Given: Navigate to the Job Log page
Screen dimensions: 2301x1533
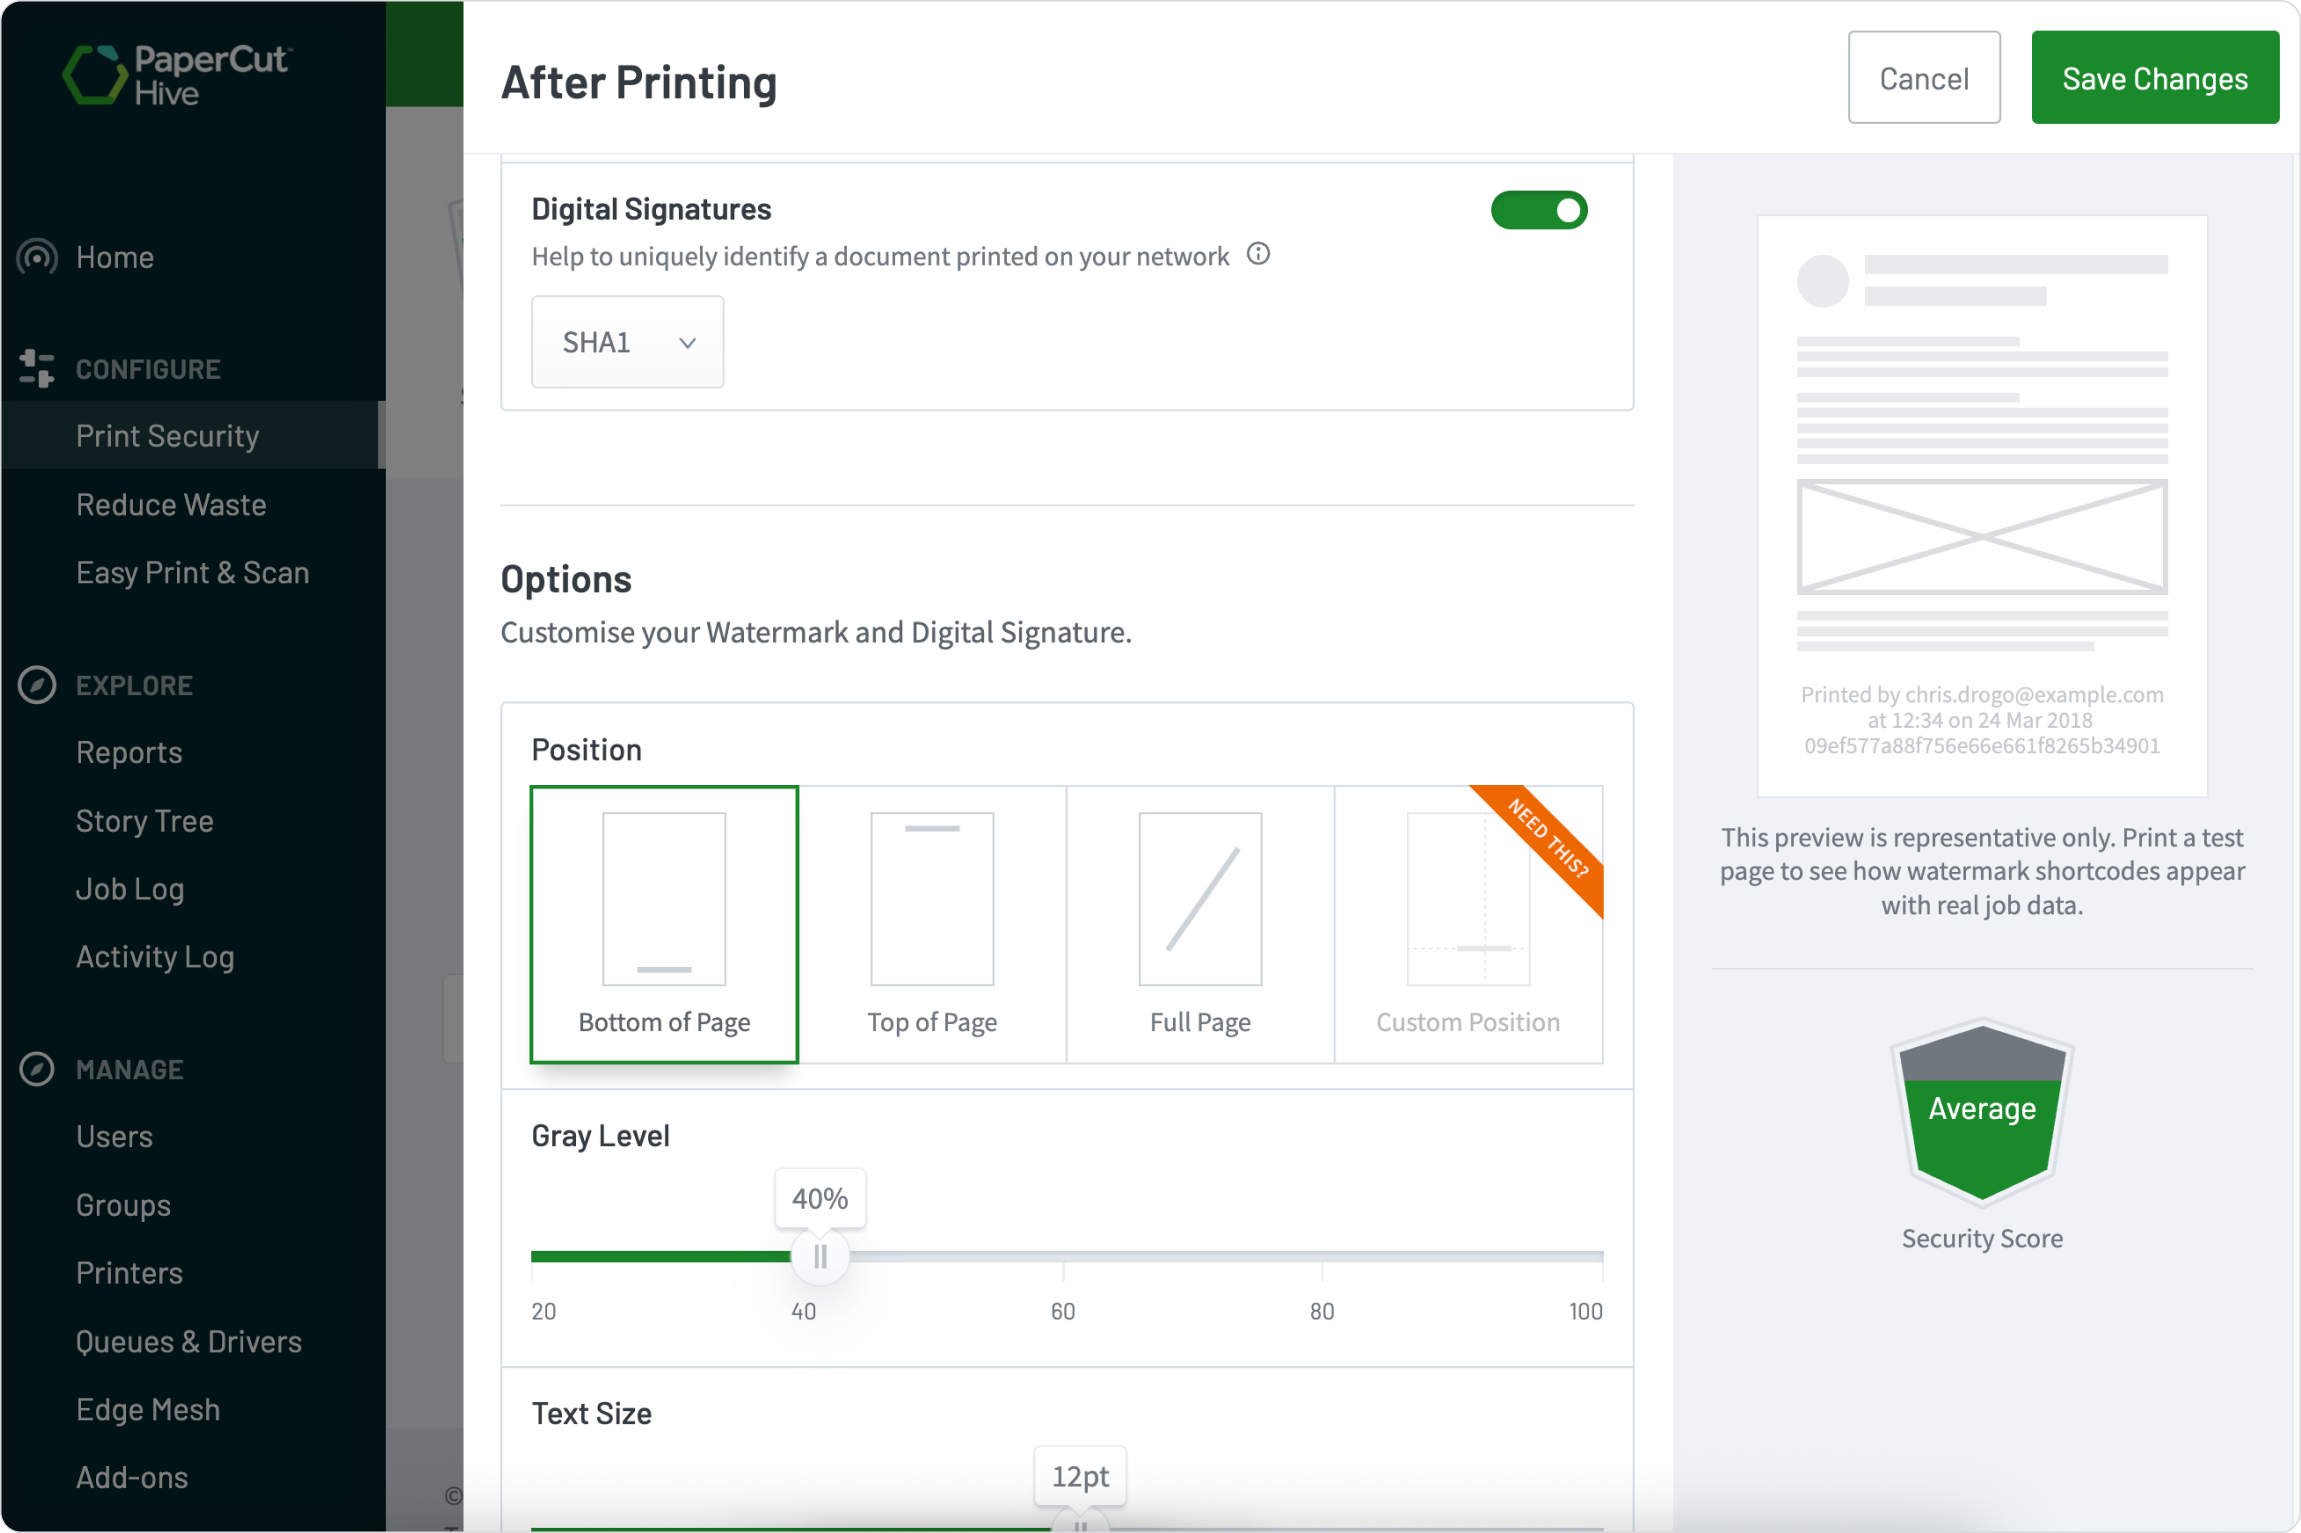Looking at the screenshot, I should coord(130,888).
